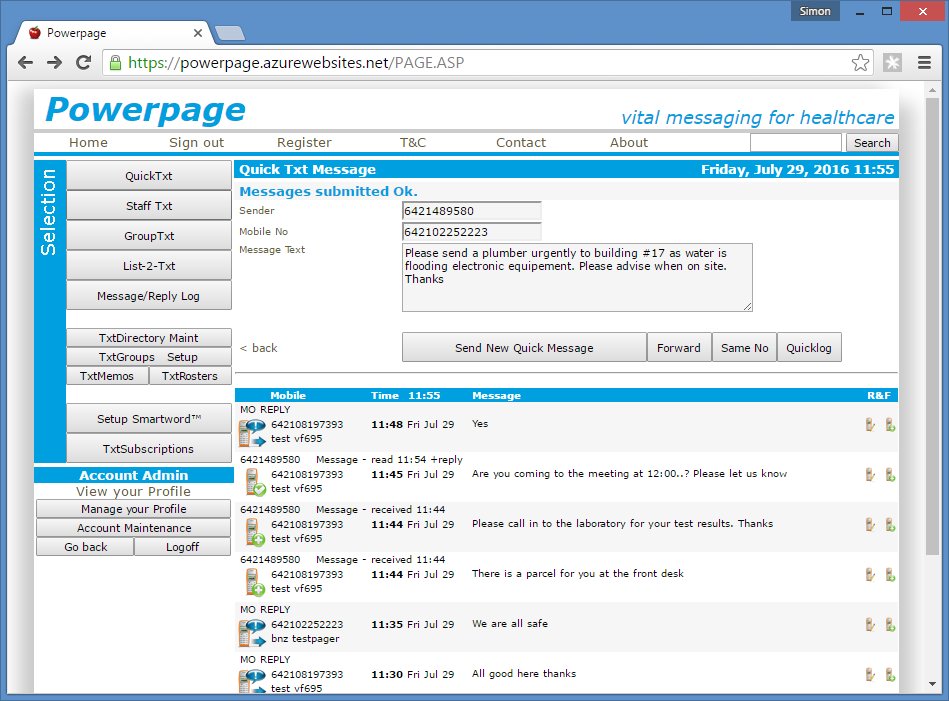Bookmark this page with the star icon
This screenshot has height=701, width=949.
coord(860,63)
